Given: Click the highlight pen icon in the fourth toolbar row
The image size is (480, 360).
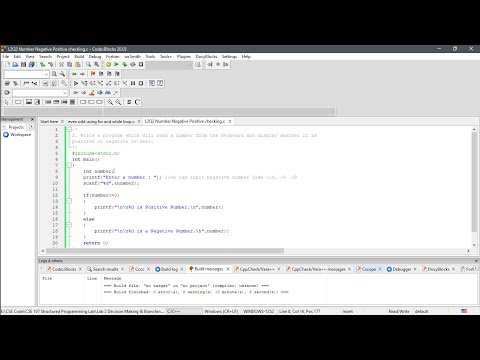Looking at the screenshot, I should [x=92, y=93].
